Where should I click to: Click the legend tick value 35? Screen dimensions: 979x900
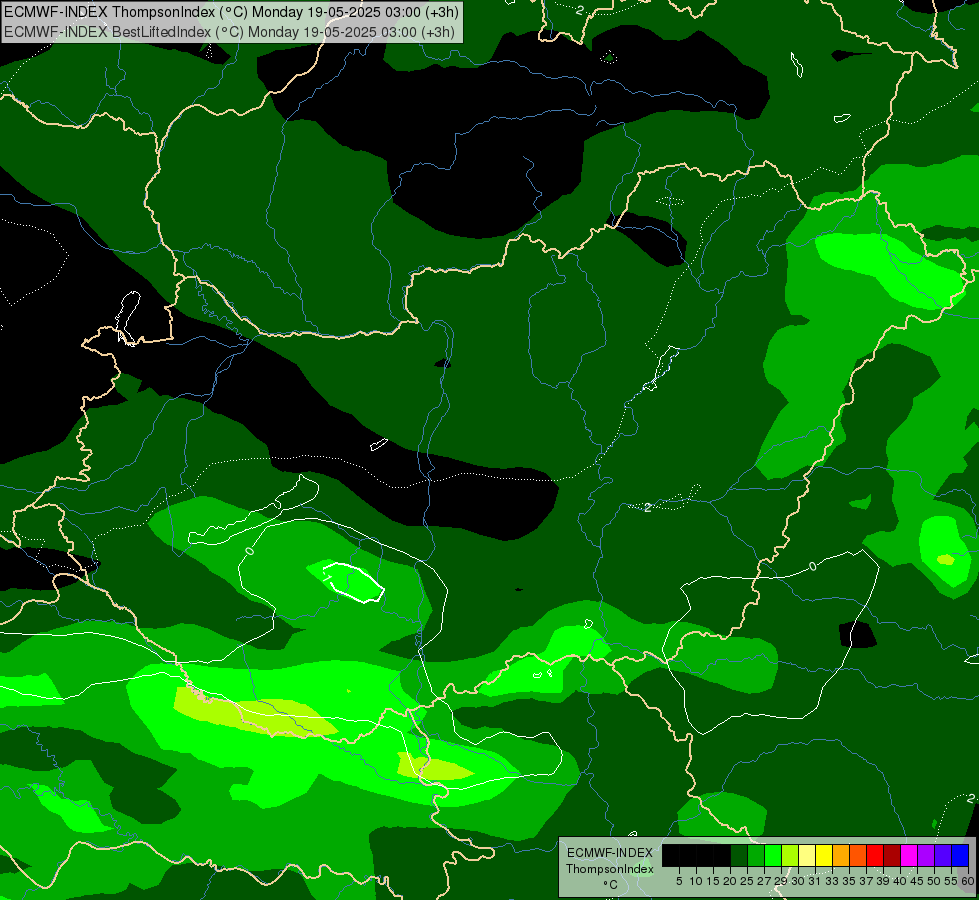tap(850, 881)
